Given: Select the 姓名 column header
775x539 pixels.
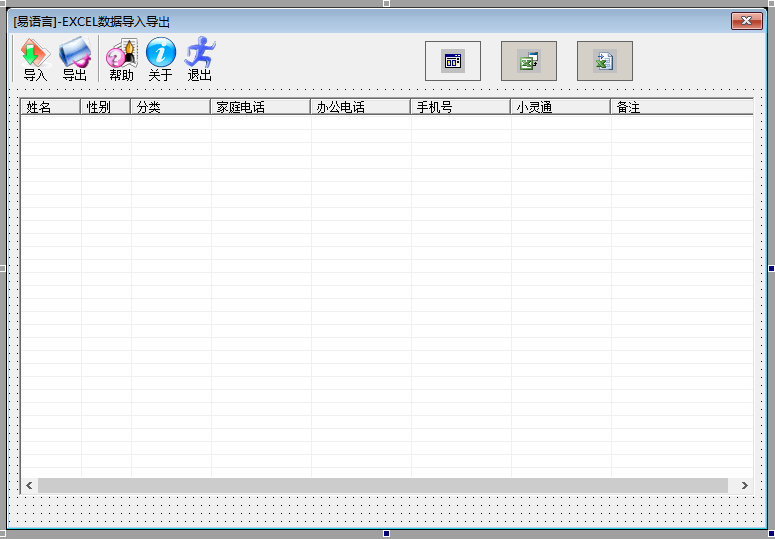Looking at the screenshot, I should [x=50, y=107].
